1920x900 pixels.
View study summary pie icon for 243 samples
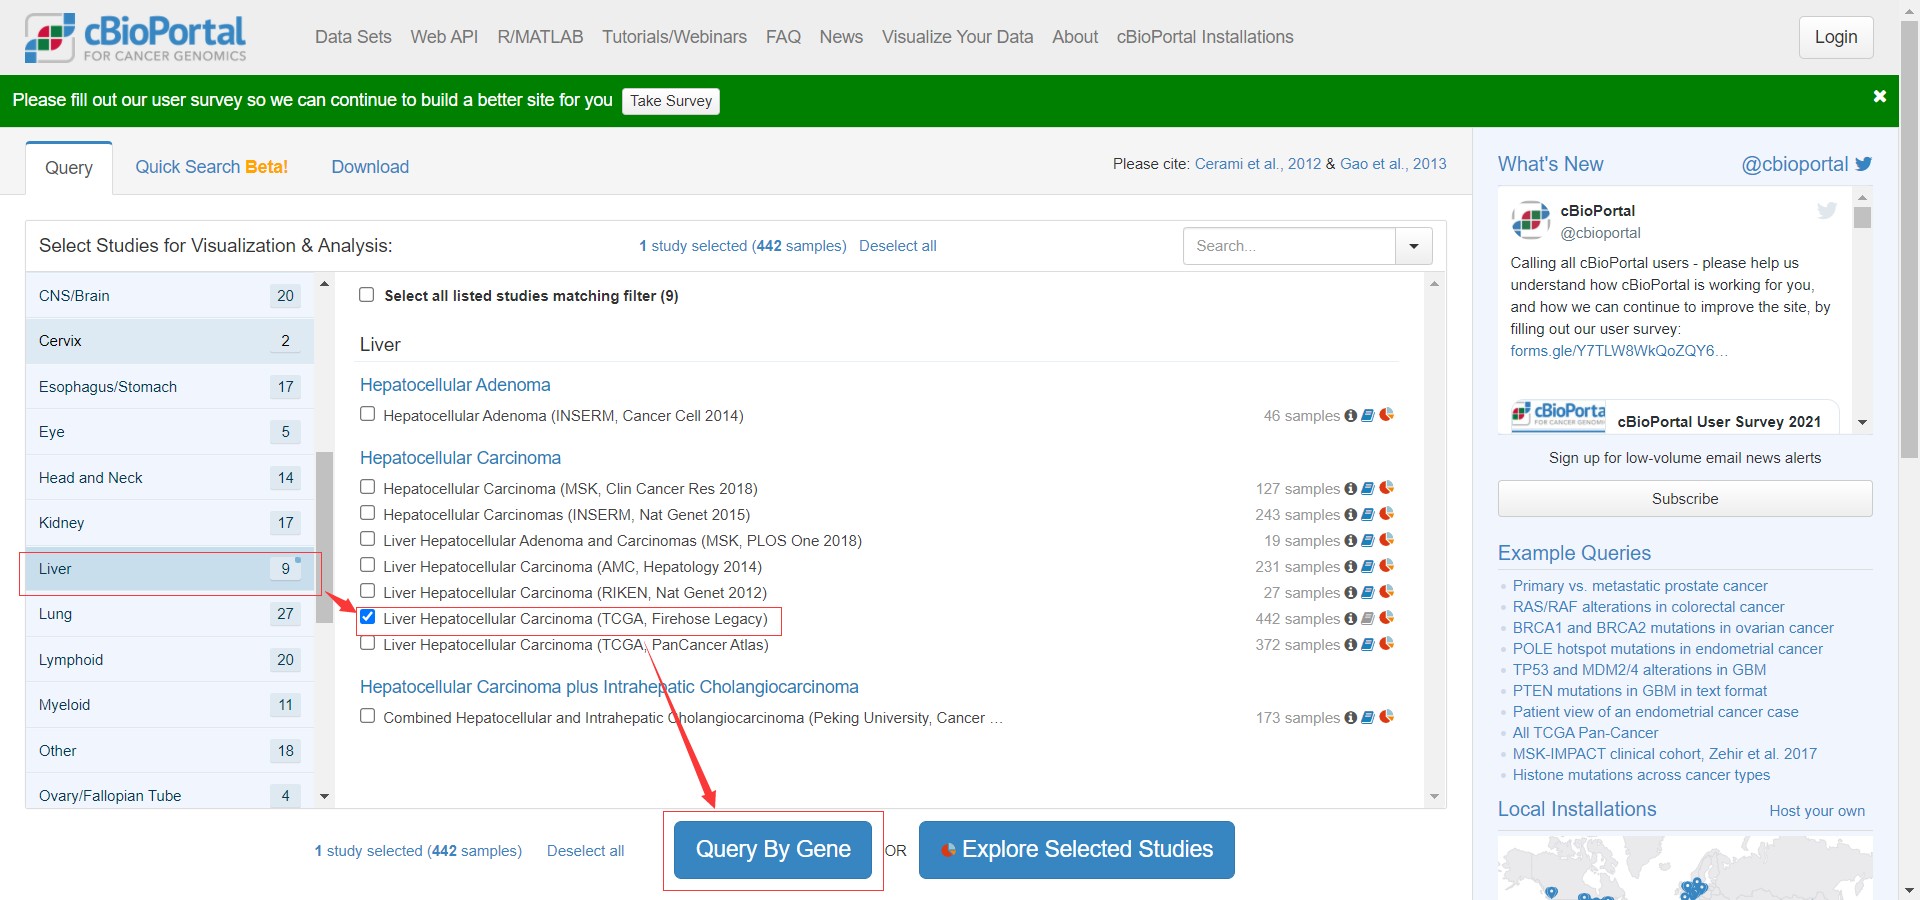[1386, 514]
